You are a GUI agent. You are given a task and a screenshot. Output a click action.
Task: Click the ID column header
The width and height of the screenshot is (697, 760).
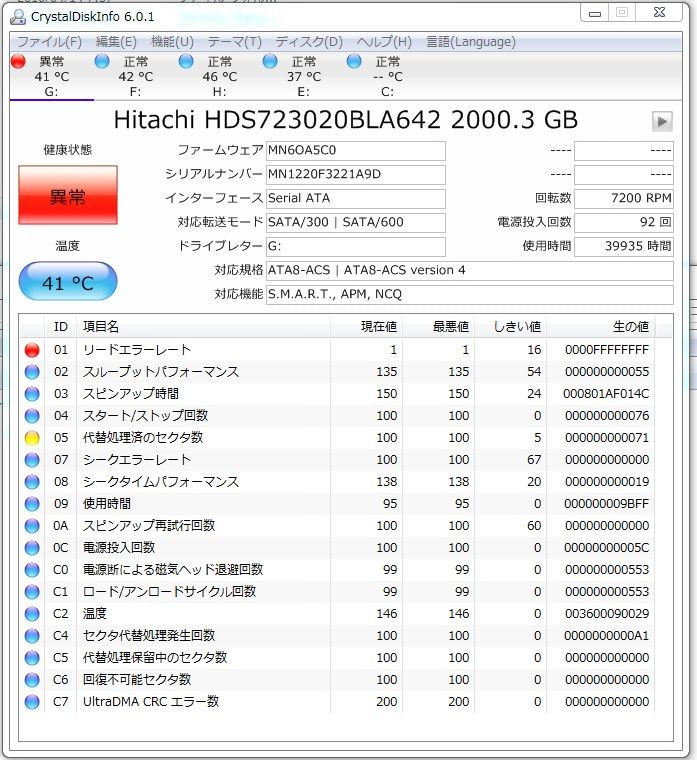[61, 327]
